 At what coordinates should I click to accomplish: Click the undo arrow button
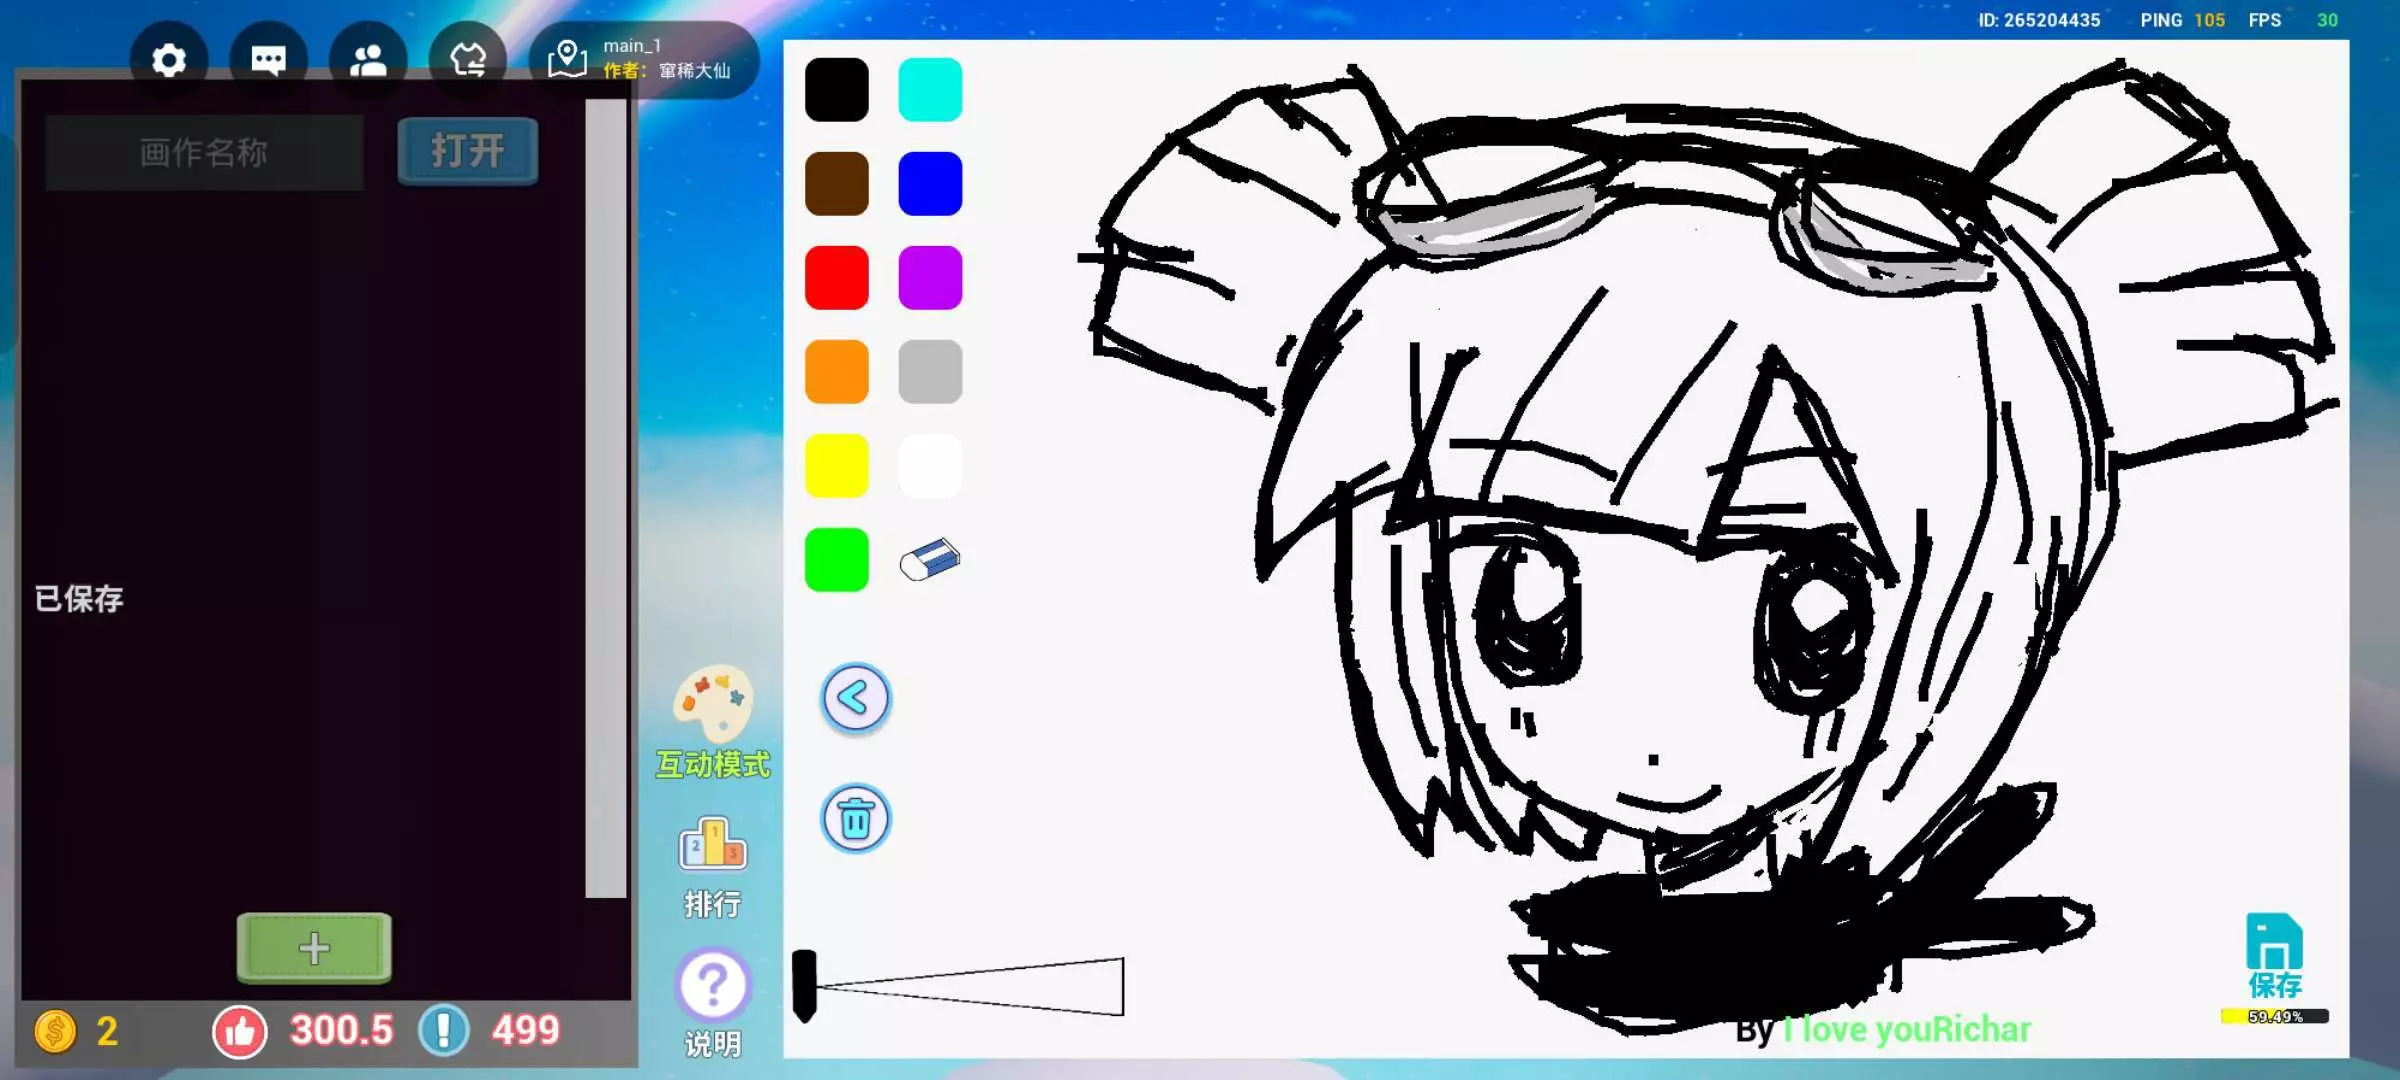click(855, 698)
